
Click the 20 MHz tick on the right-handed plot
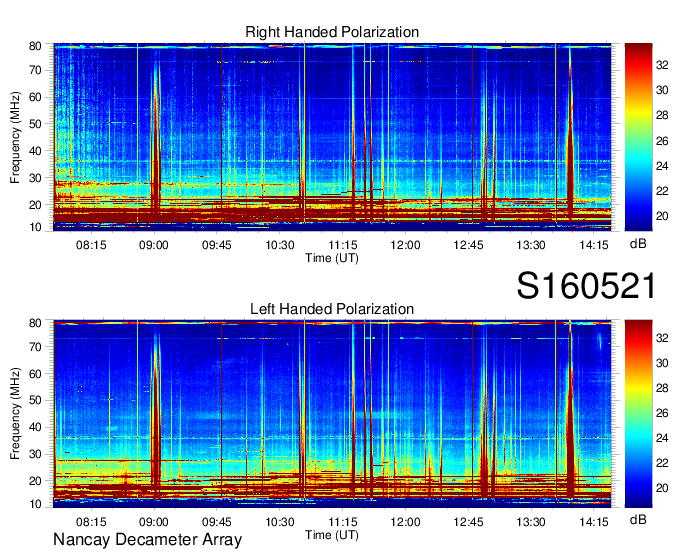(x=35, y=205)
